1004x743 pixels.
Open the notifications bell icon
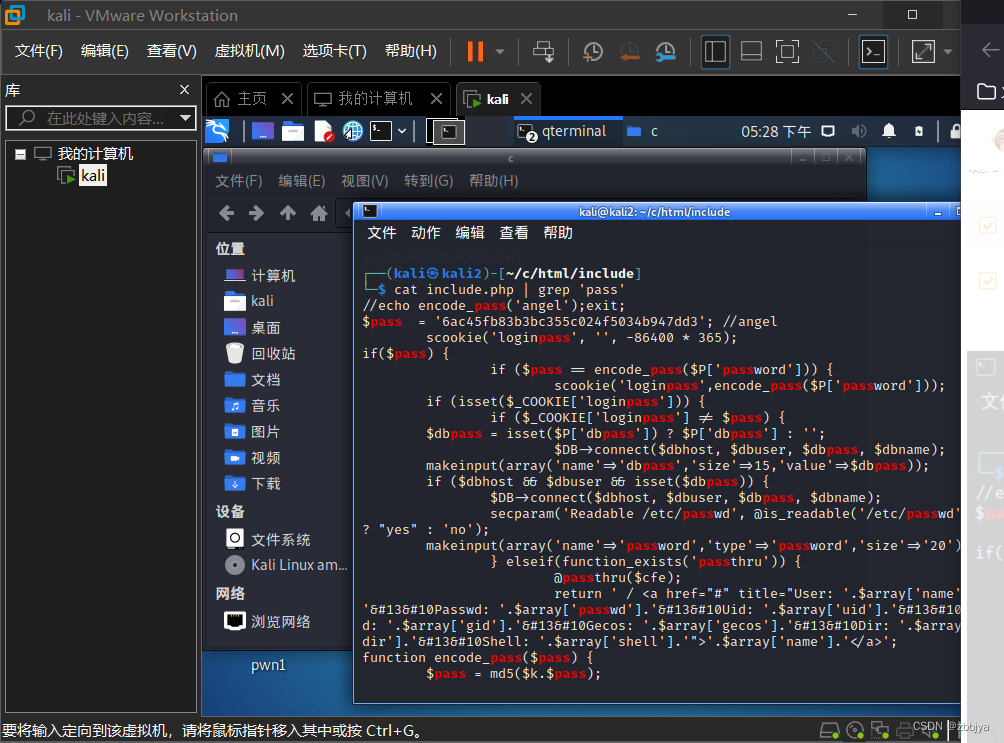pyautogui.click(x=889, y=131)
